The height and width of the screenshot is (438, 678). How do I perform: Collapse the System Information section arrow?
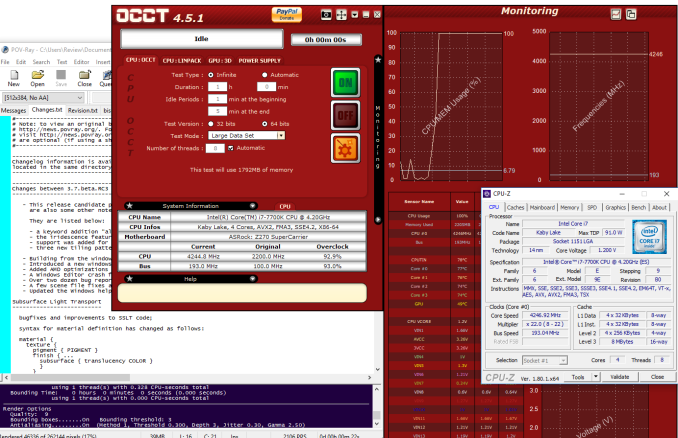click(253, 206)
